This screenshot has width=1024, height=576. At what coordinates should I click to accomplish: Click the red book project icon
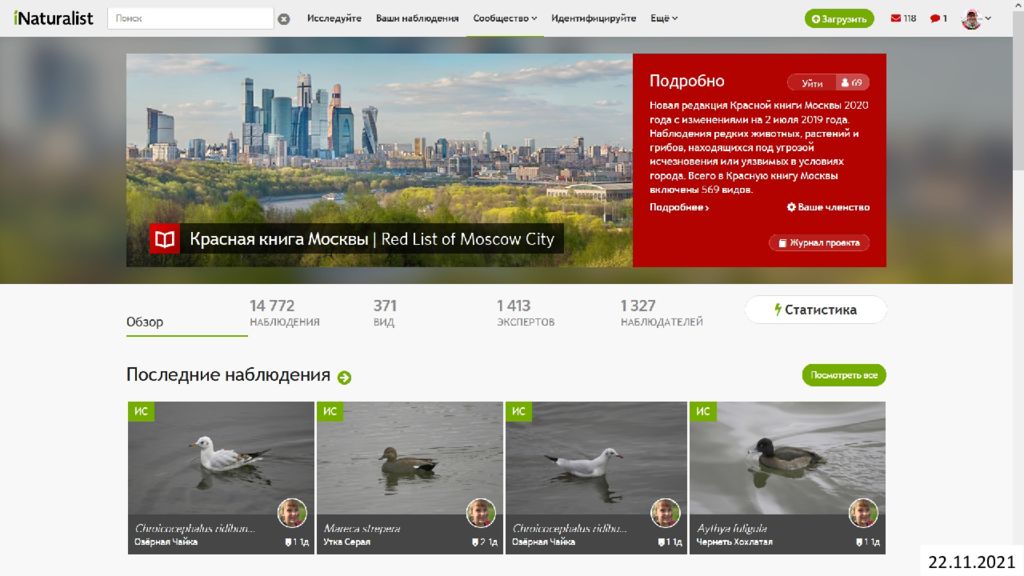(165, 239)
